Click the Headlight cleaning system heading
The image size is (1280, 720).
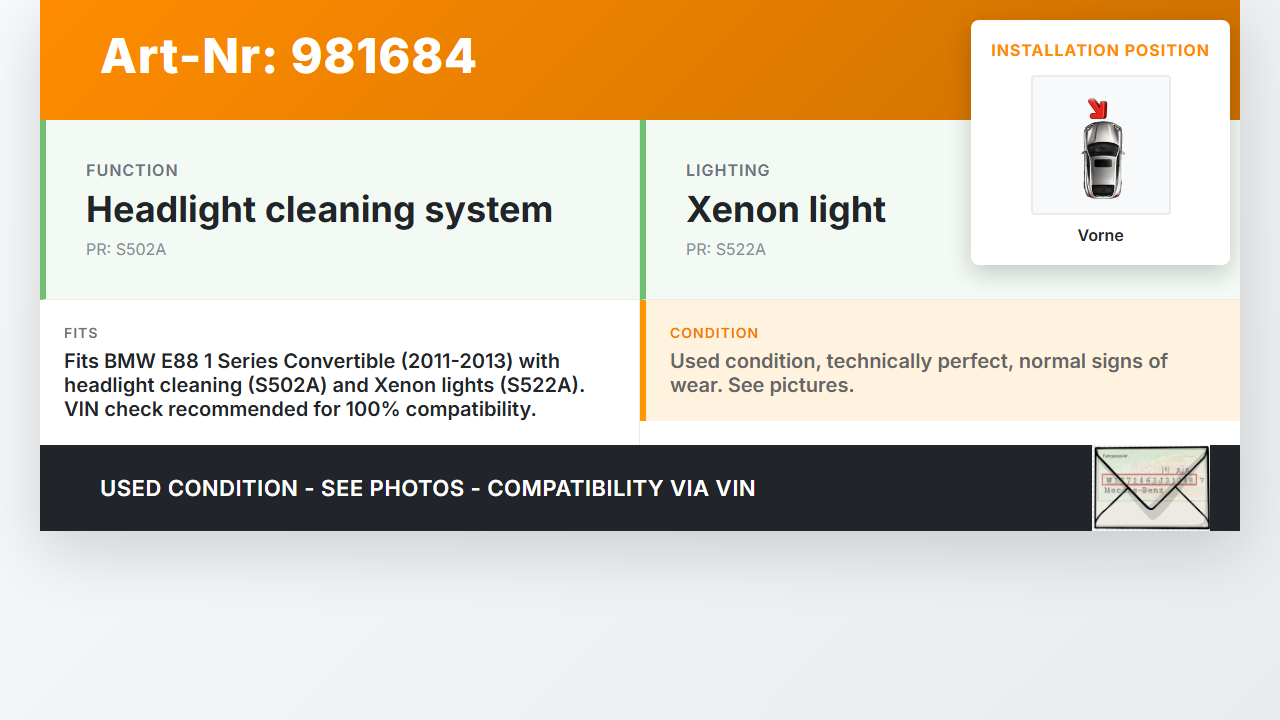coord(319,210)
